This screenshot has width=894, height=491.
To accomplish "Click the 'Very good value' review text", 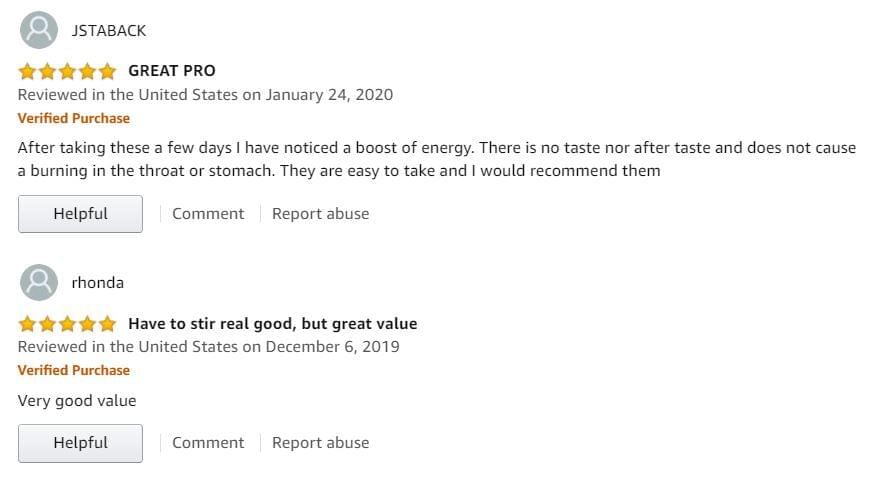I will click(x=77, y=401).
